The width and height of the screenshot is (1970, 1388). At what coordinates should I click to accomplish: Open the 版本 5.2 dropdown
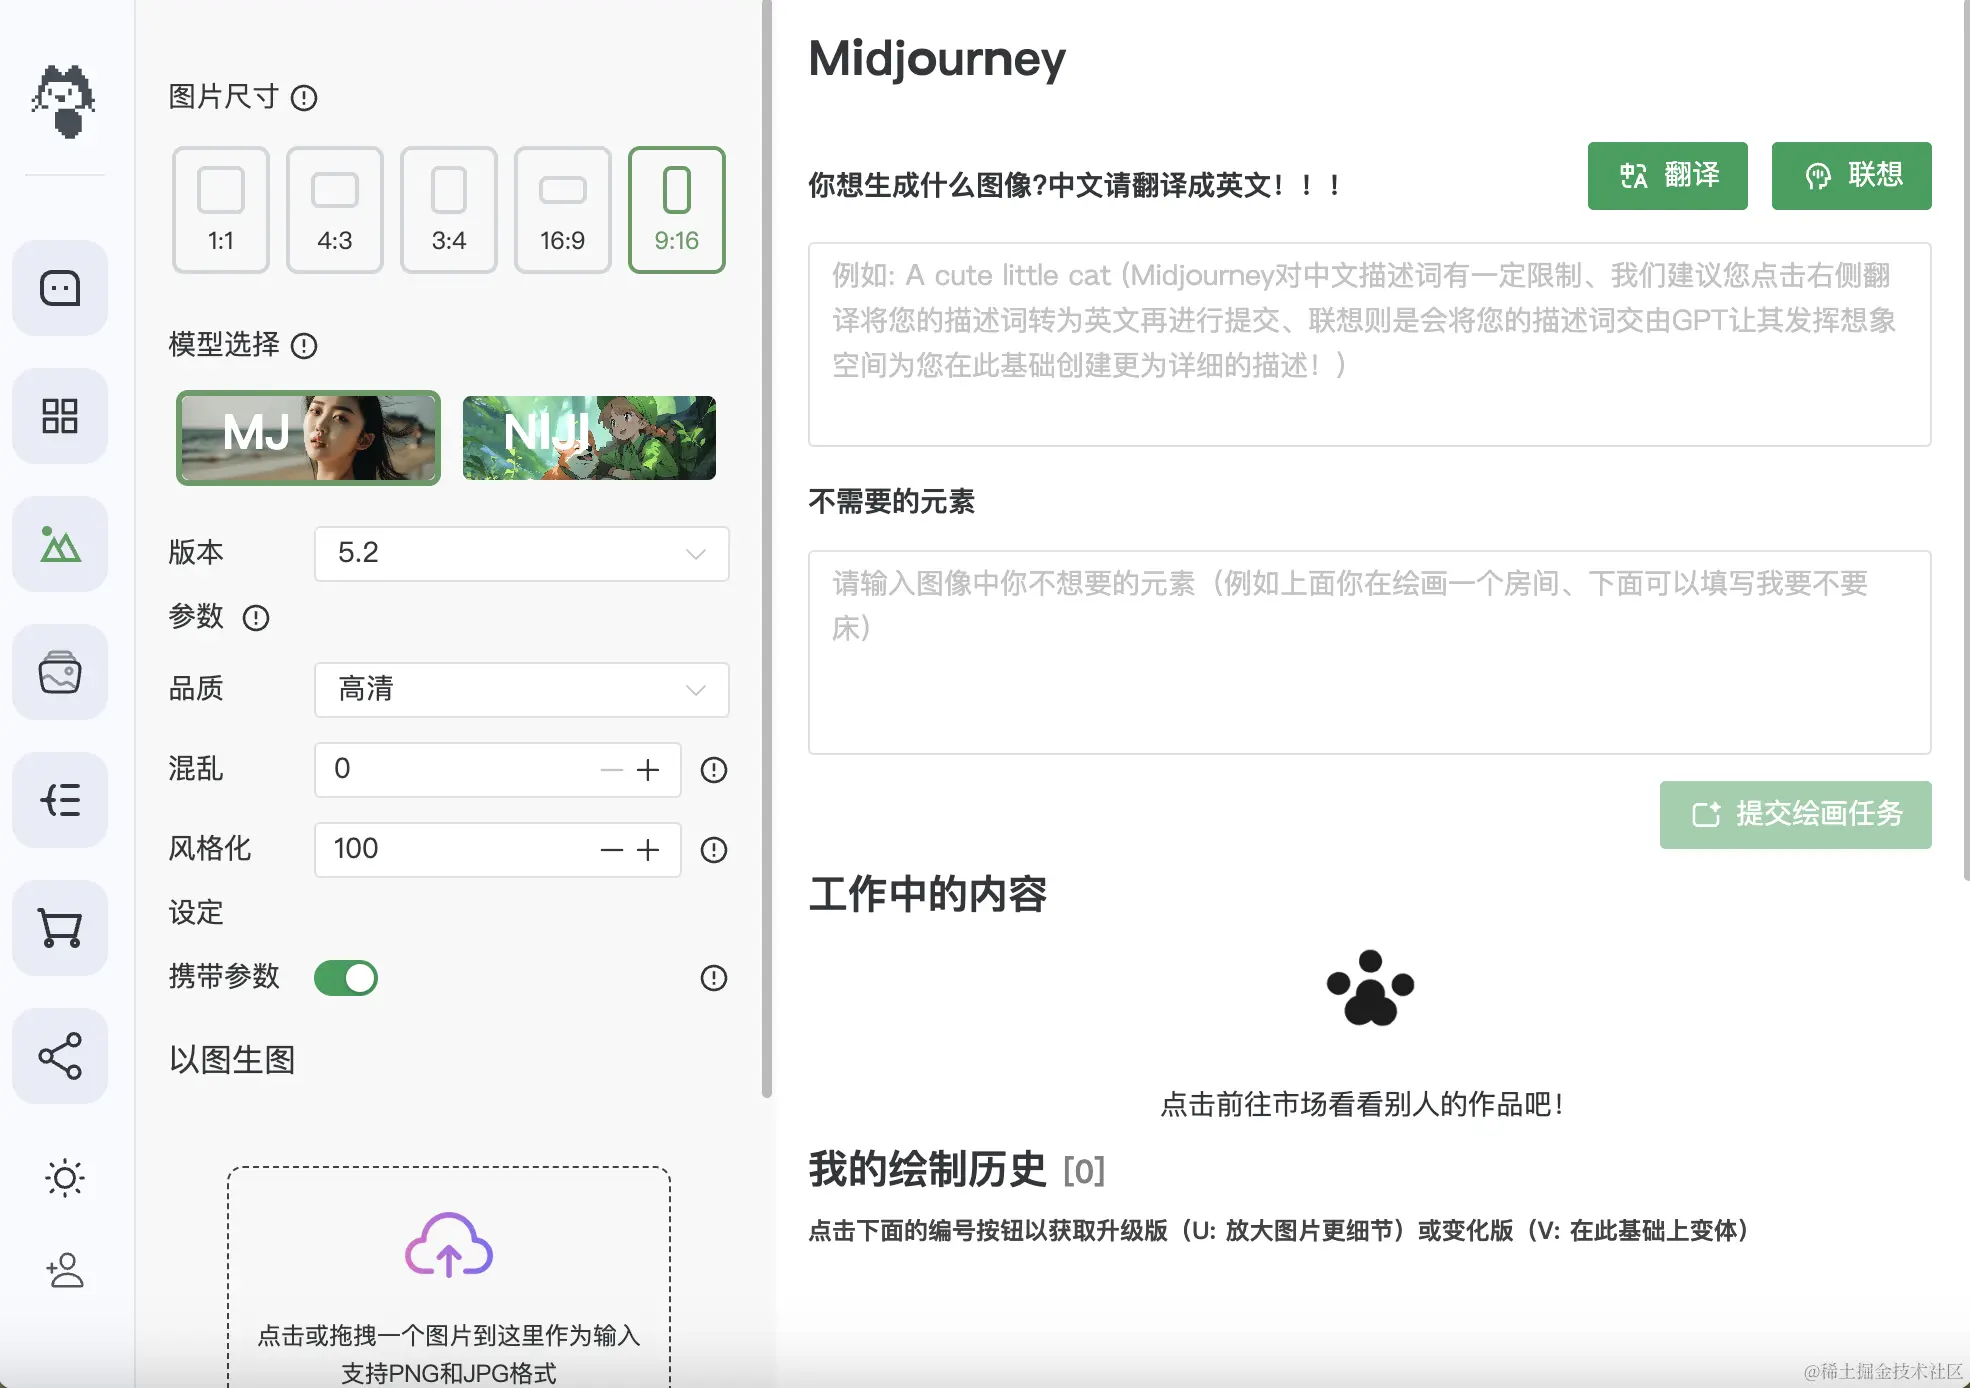point(522,554)
